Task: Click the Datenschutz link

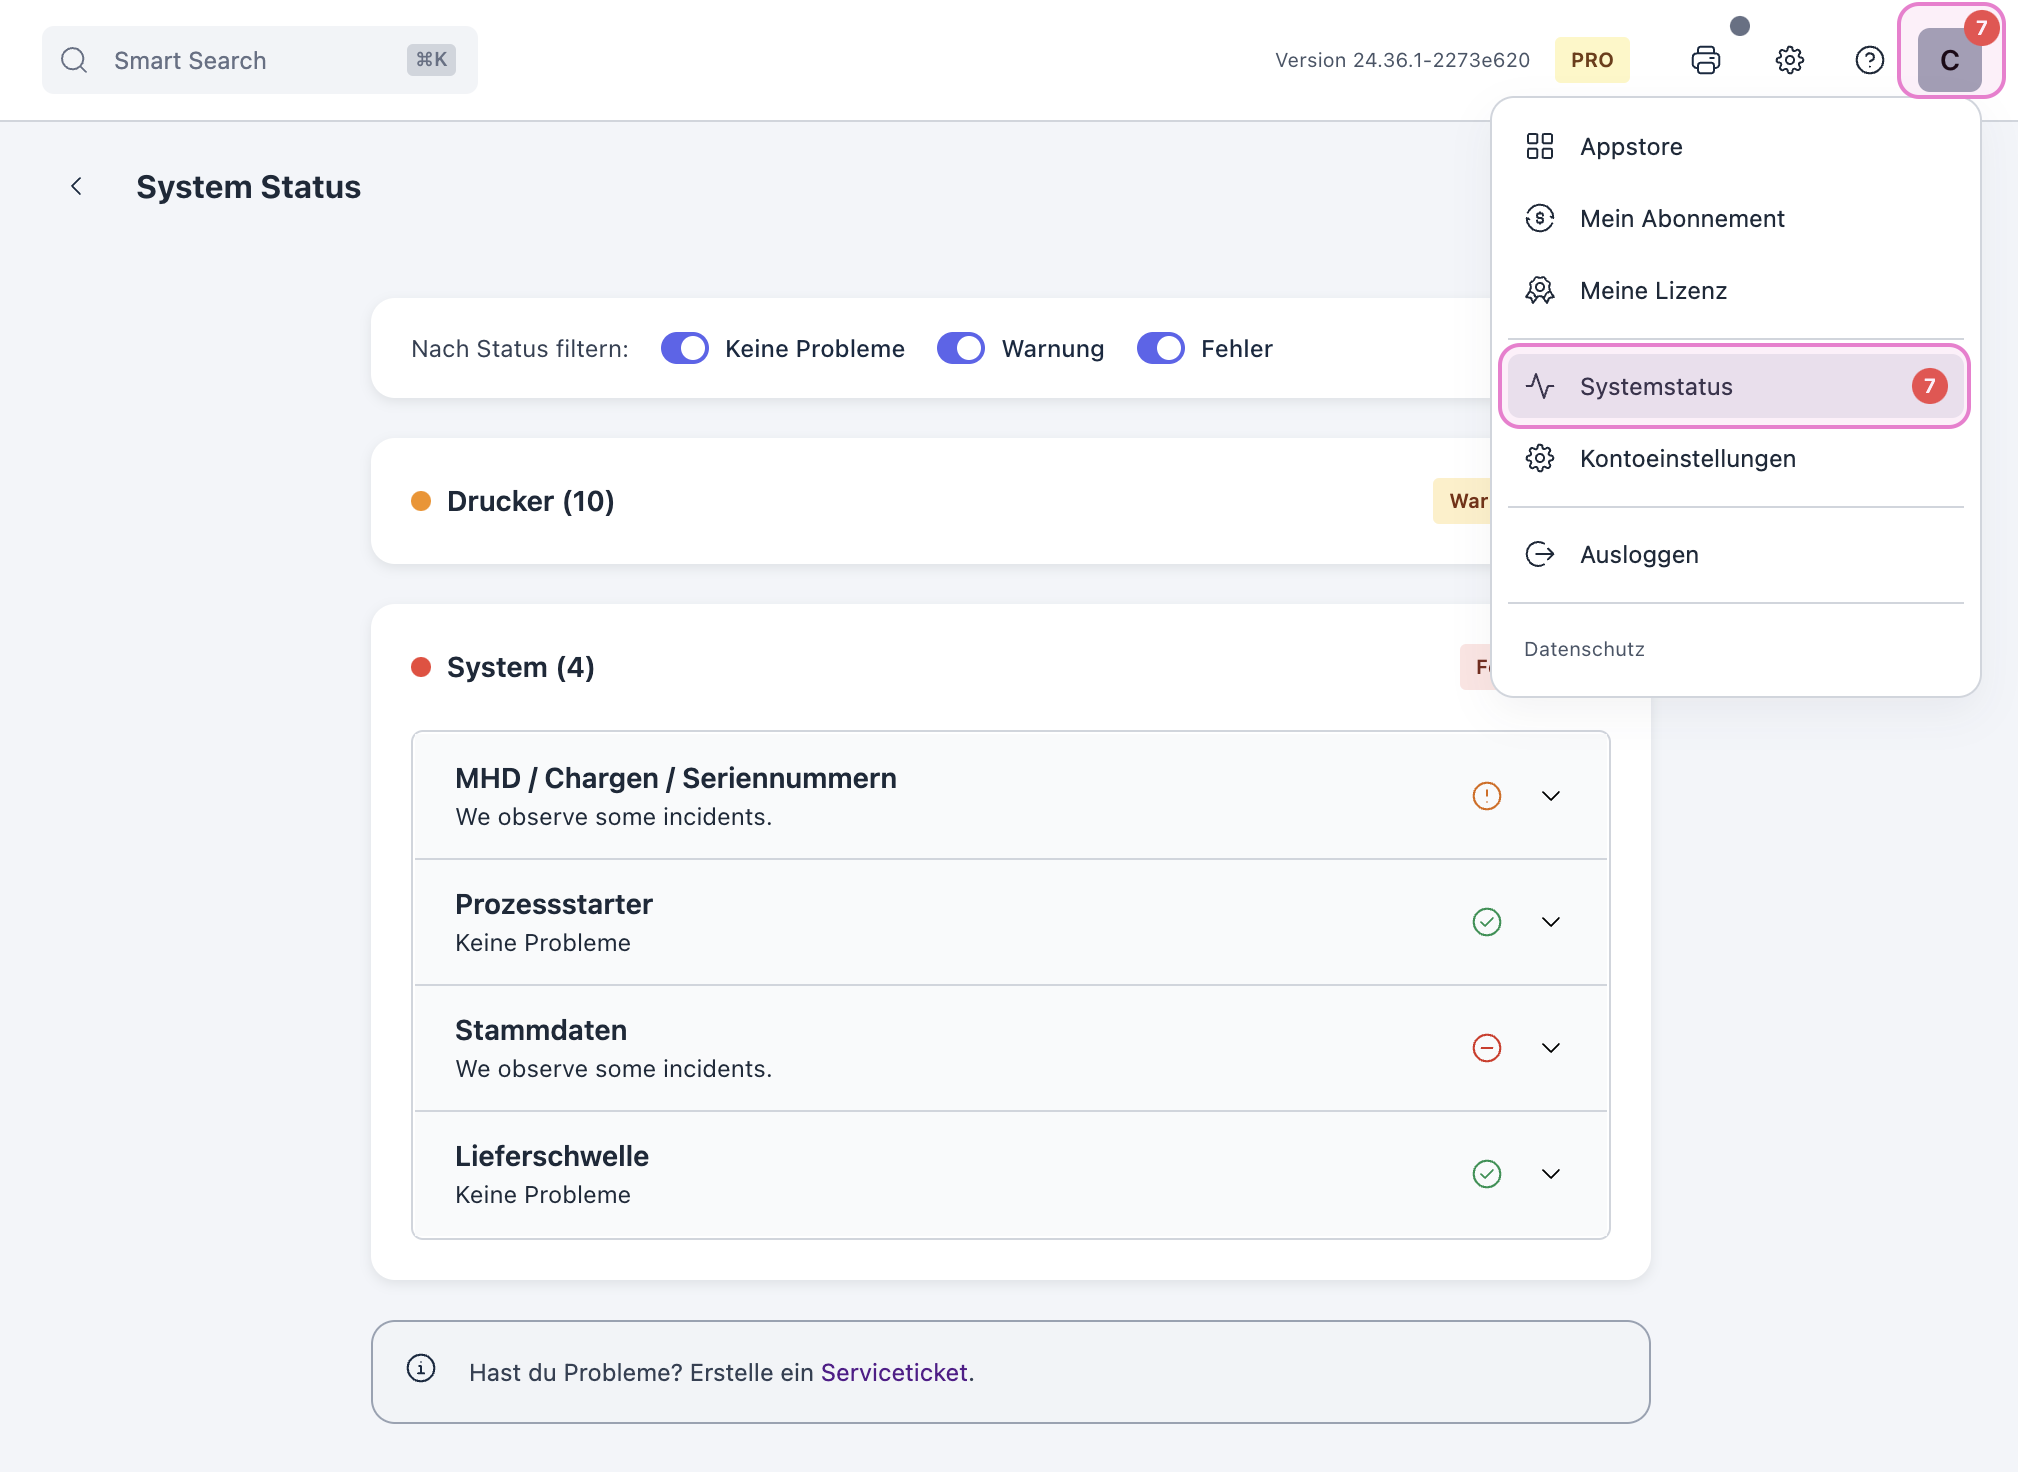Action: pyautogui.click(x=1584, y=649)
